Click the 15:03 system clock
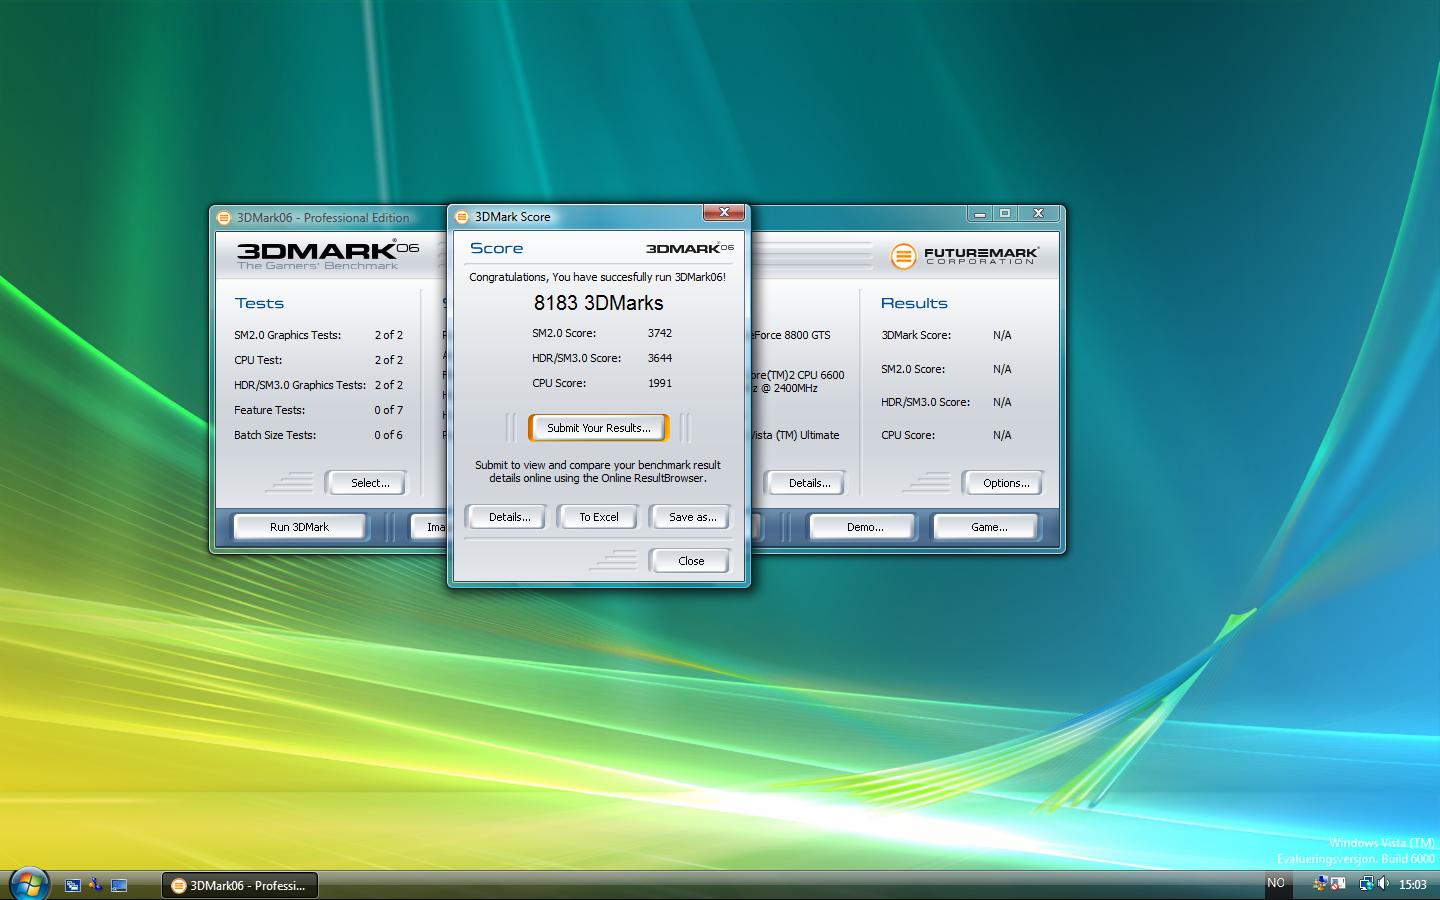Image resolution: width=1440 pixels, height=900 pixels. click(x=1412, y=885)
